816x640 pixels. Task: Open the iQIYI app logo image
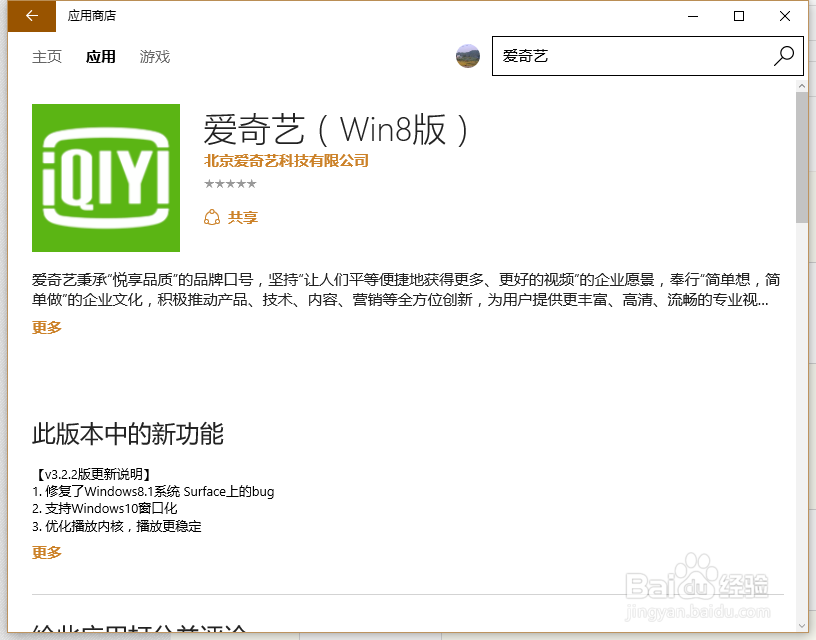click(106, 178)
